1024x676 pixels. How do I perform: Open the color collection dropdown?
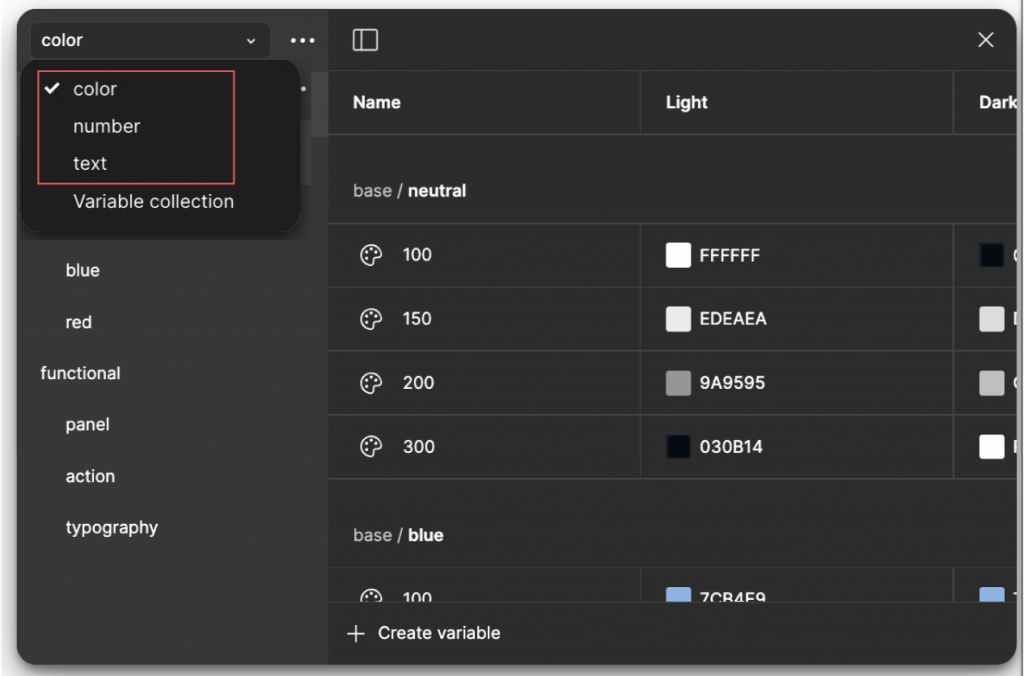(150, 41)
